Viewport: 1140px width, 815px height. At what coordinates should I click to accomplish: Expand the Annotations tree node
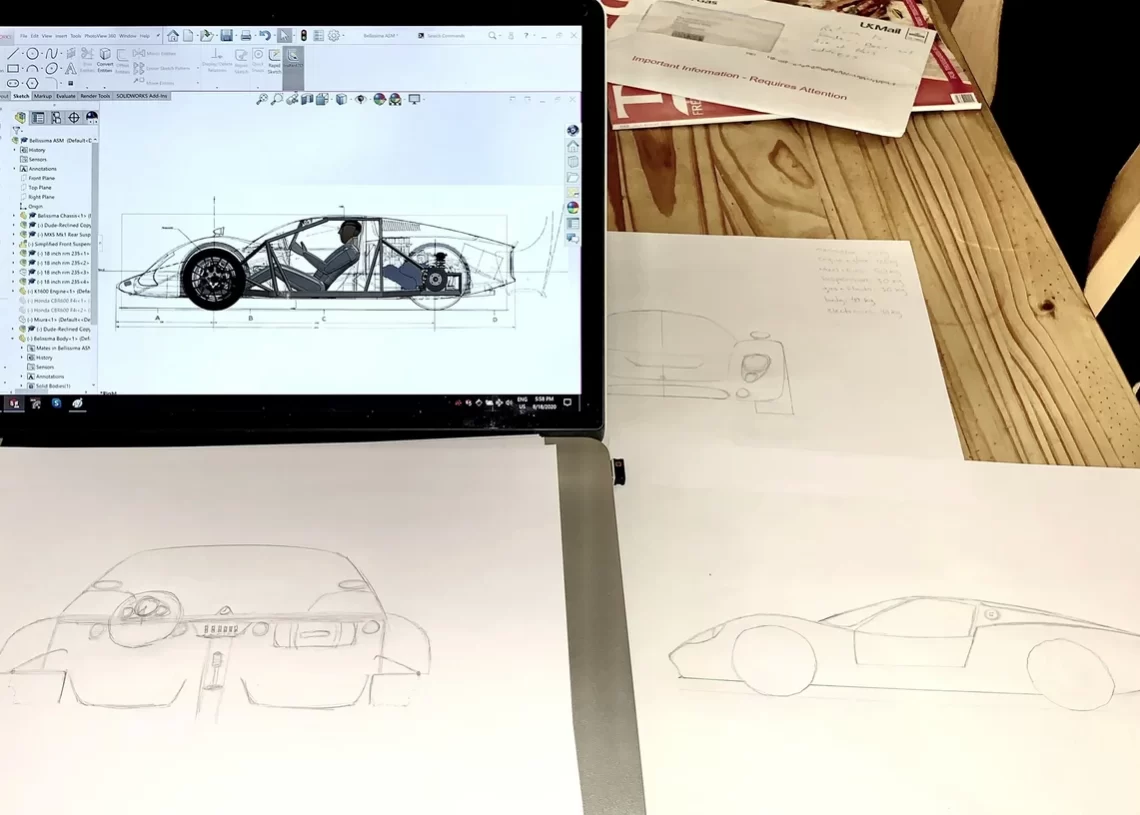click(14, 169)
